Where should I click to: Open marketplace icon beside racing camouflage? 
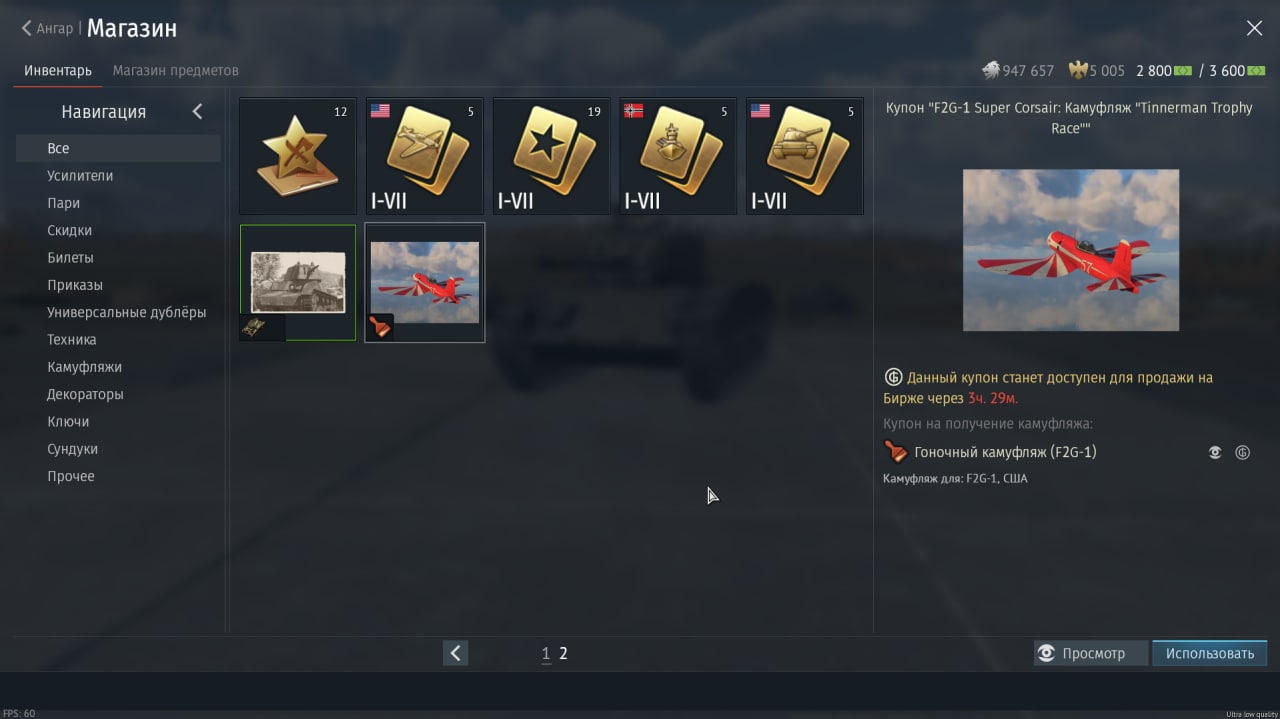click(x=1242, y=453)
